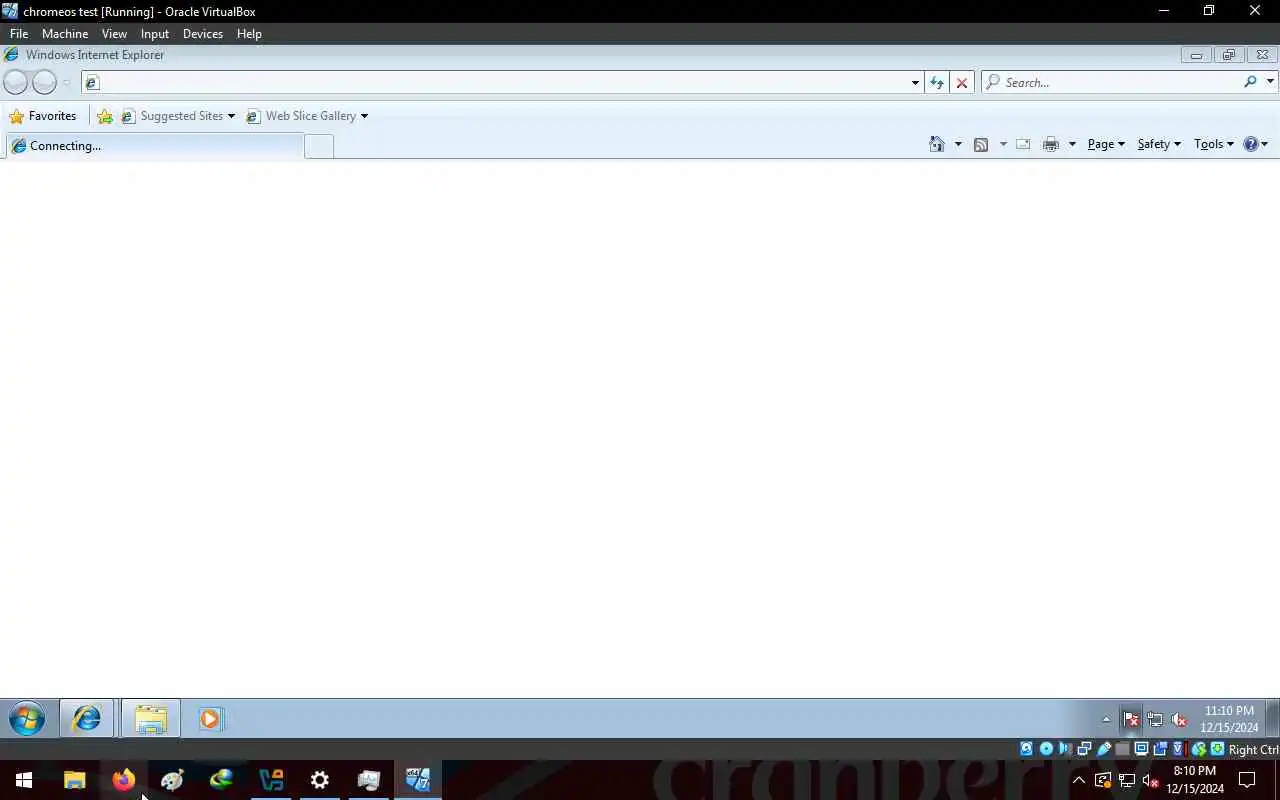Click VirtualBox hard disk status icon

tap(1026, 749)
